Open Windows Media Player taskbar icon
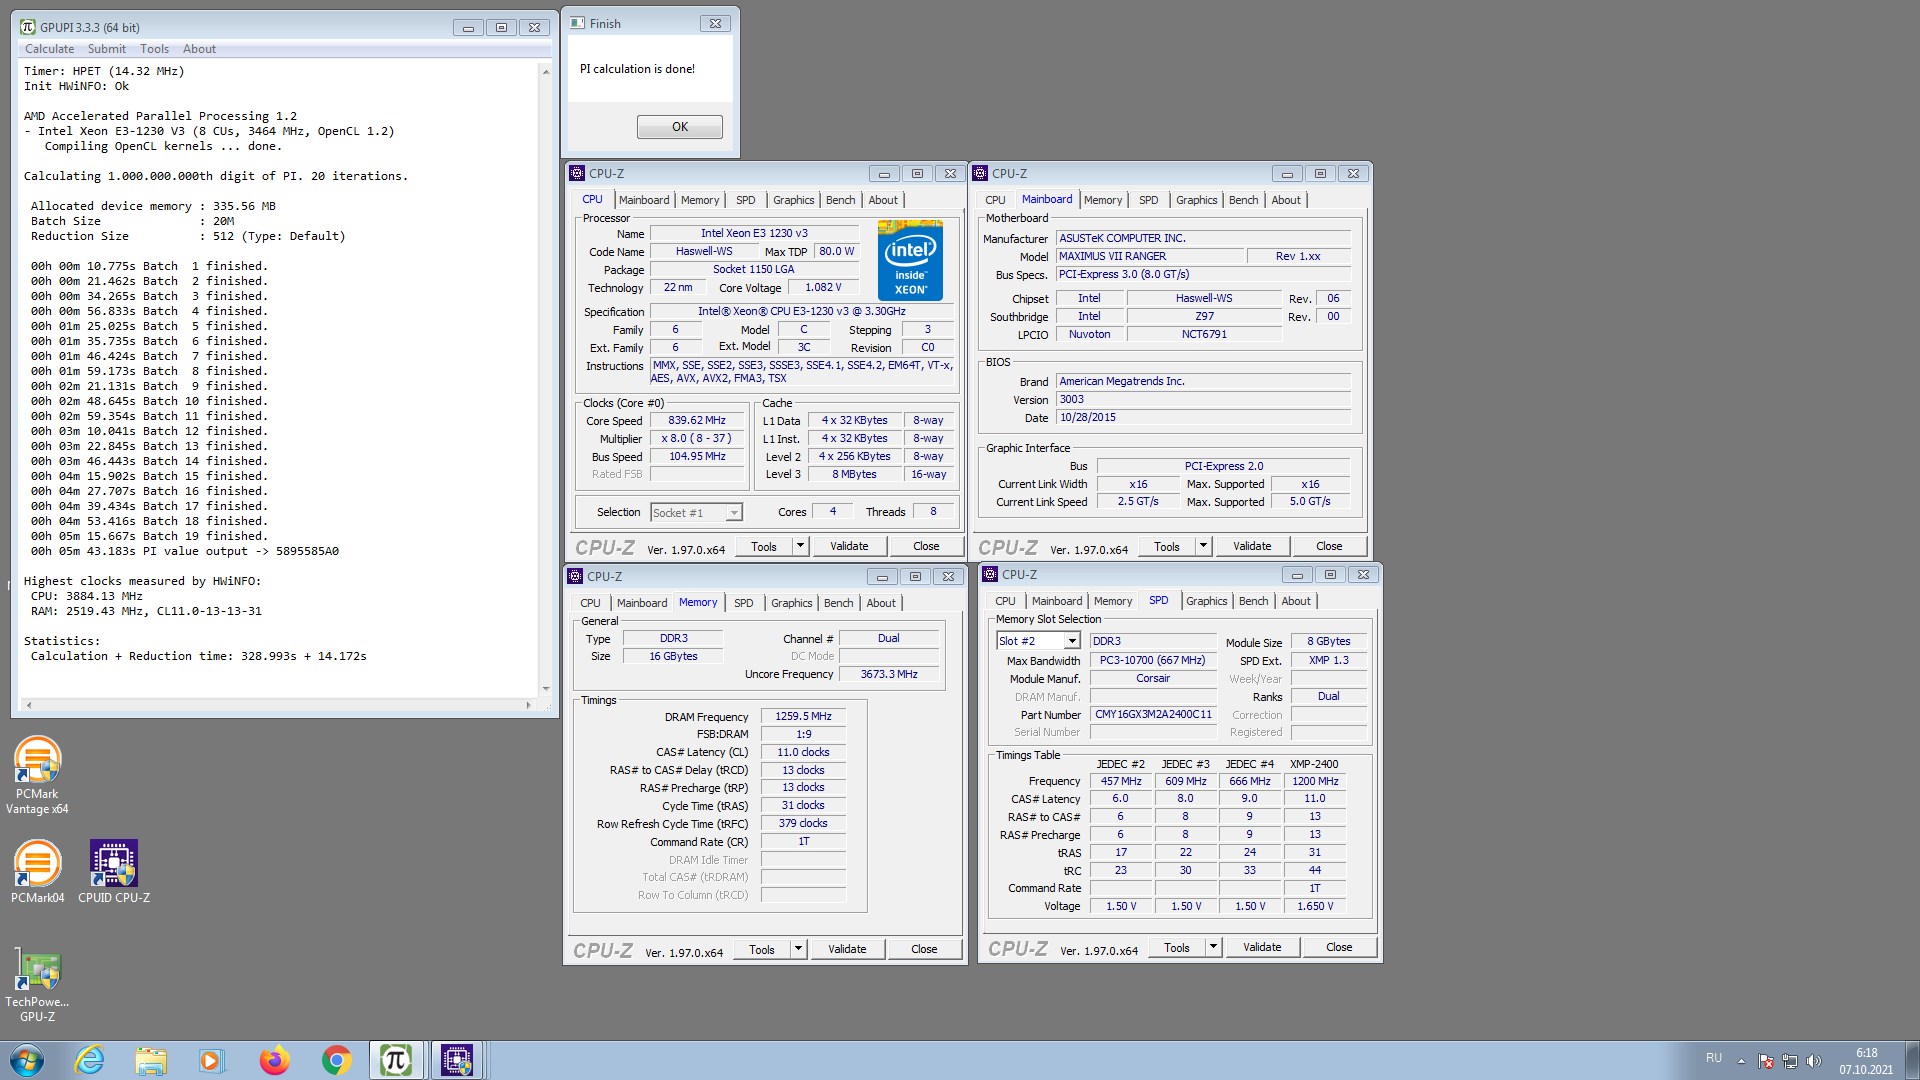The width and height of the screenshot is (1920, 1080). (211, 1060)
